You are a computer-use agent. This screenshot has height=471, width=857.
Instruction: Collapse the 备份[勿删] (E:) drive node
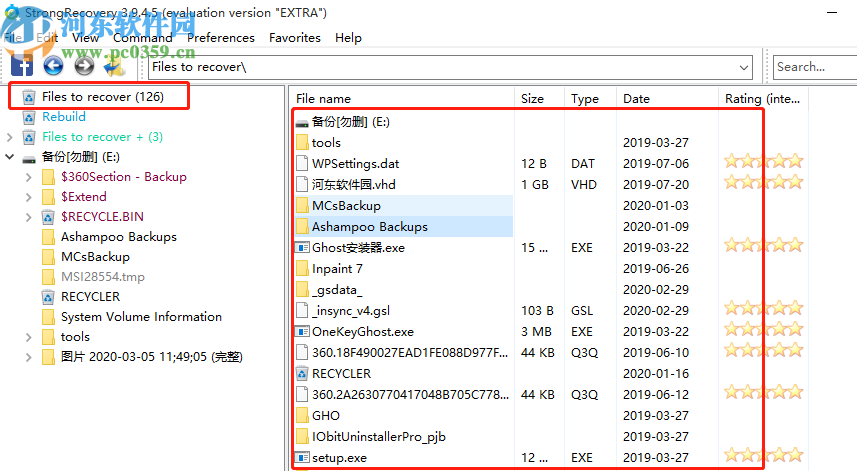(9, 157)
